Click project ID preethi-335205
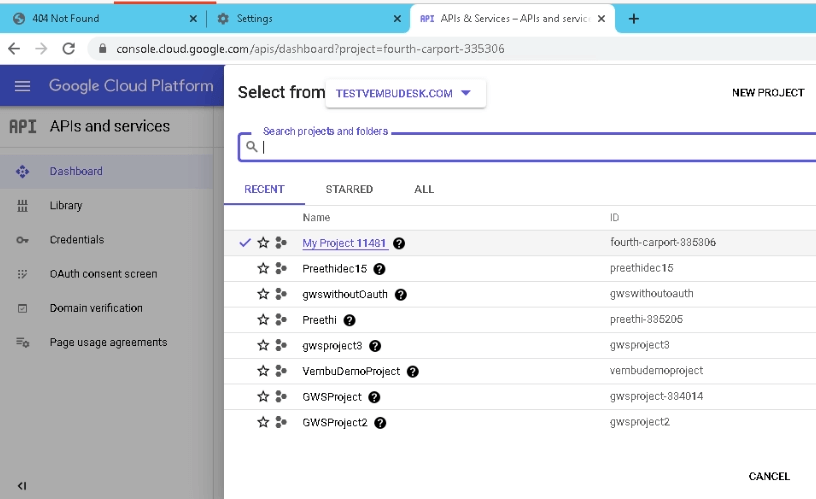Viewport: 816px width, 499px height. pyautogui.click(x=646, y=319)
